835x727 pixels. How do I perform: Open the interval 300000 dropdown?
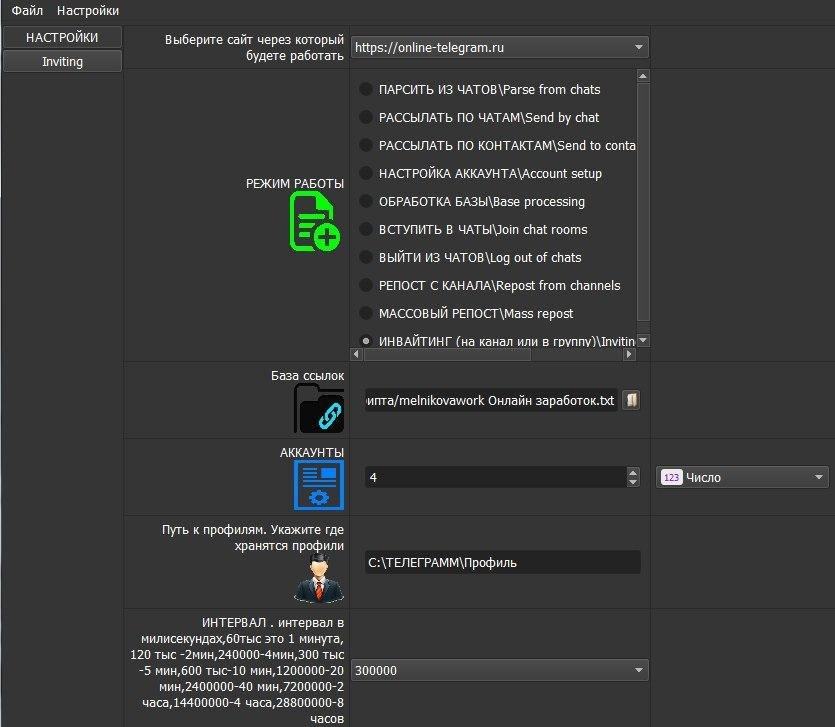[x=500, y=670]
